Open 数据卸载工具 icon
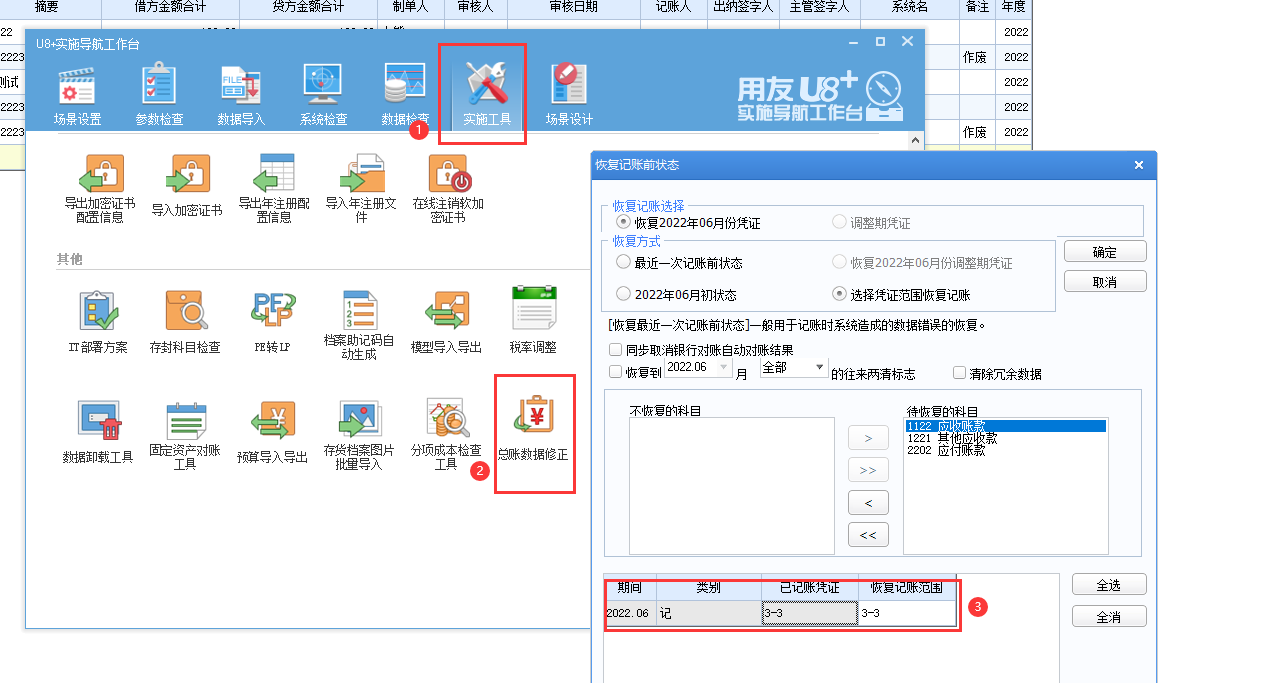 click(x=98, y=421)
